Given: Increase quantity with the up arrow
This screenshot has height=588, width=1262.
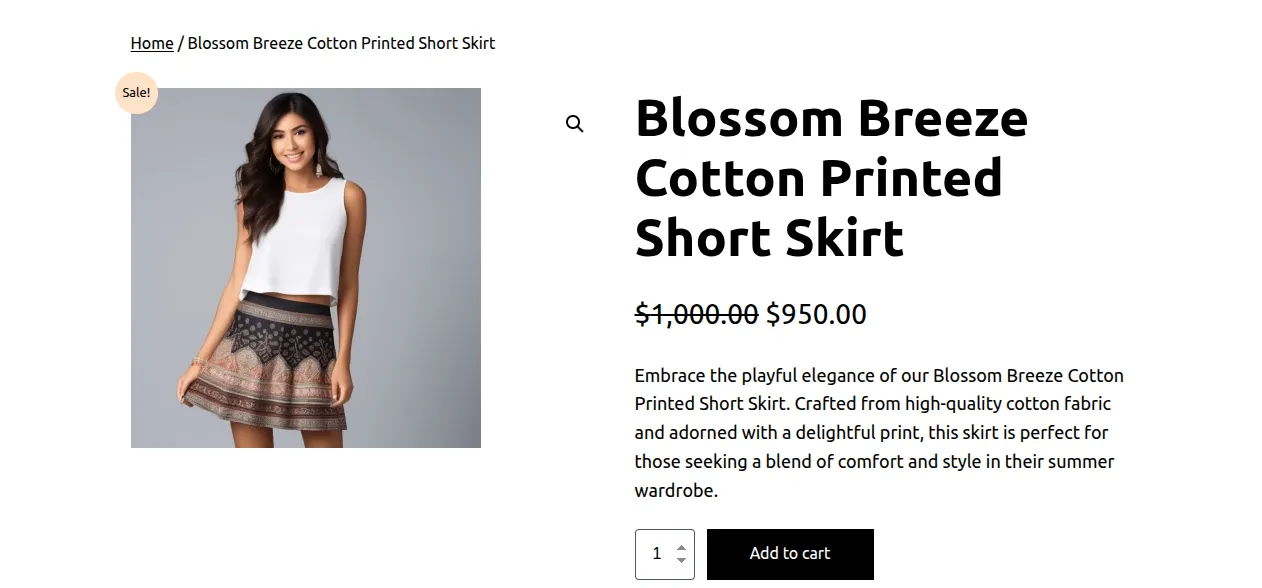Looking at the screenshot, I should tap(681, 547).
